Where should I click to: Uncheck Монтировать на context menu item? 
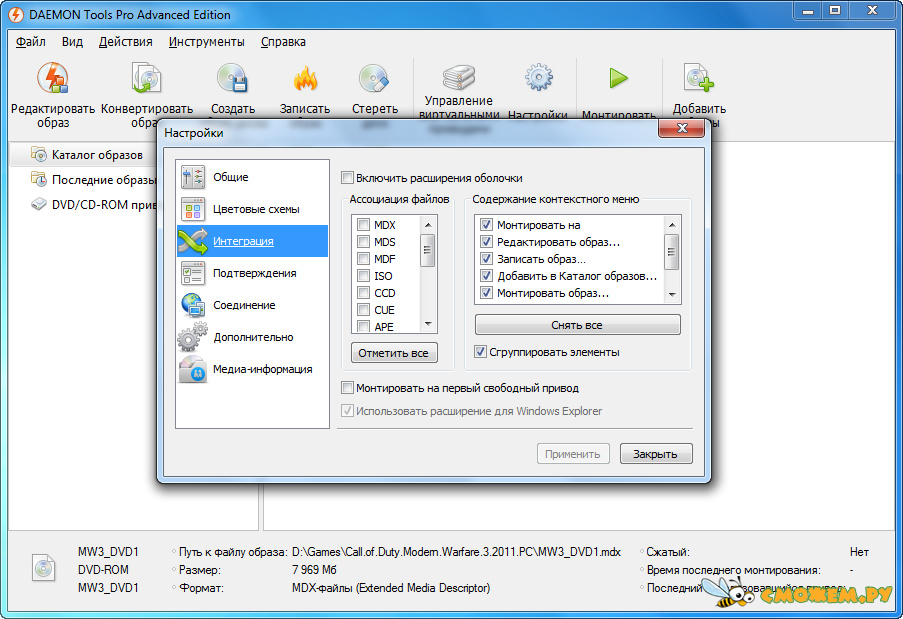pos(487,225)
